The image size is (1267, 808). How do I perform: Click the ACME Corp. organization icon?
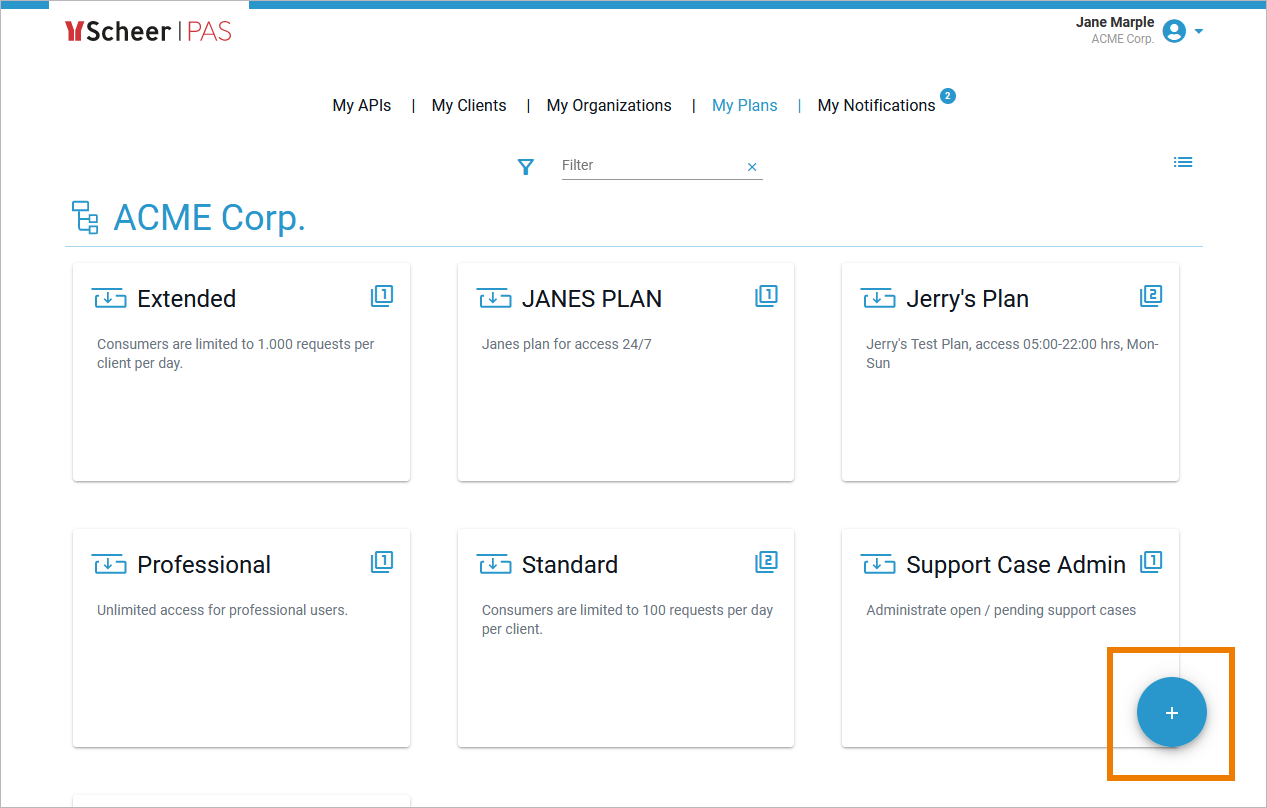[x=85, y=217]
